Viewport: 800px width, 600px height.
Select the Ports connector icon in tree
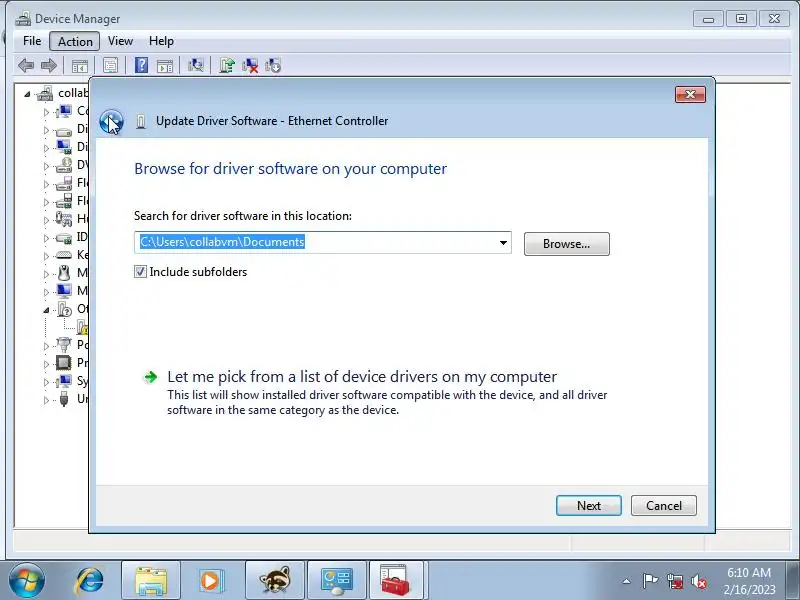(64, 345)
